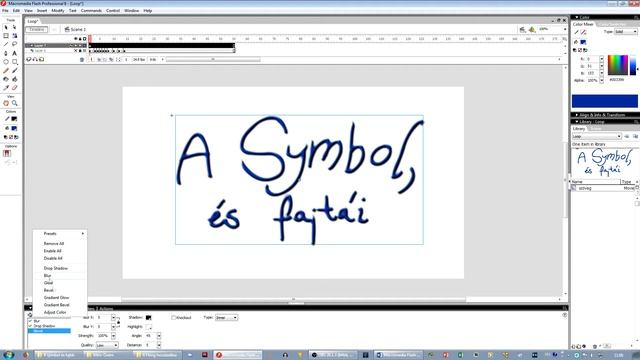The width and height of the screenshot is (640, 360).
Task: Click the Edit Symbols icon near zoom
Action: pyautogui.click(x=532, y=29)
